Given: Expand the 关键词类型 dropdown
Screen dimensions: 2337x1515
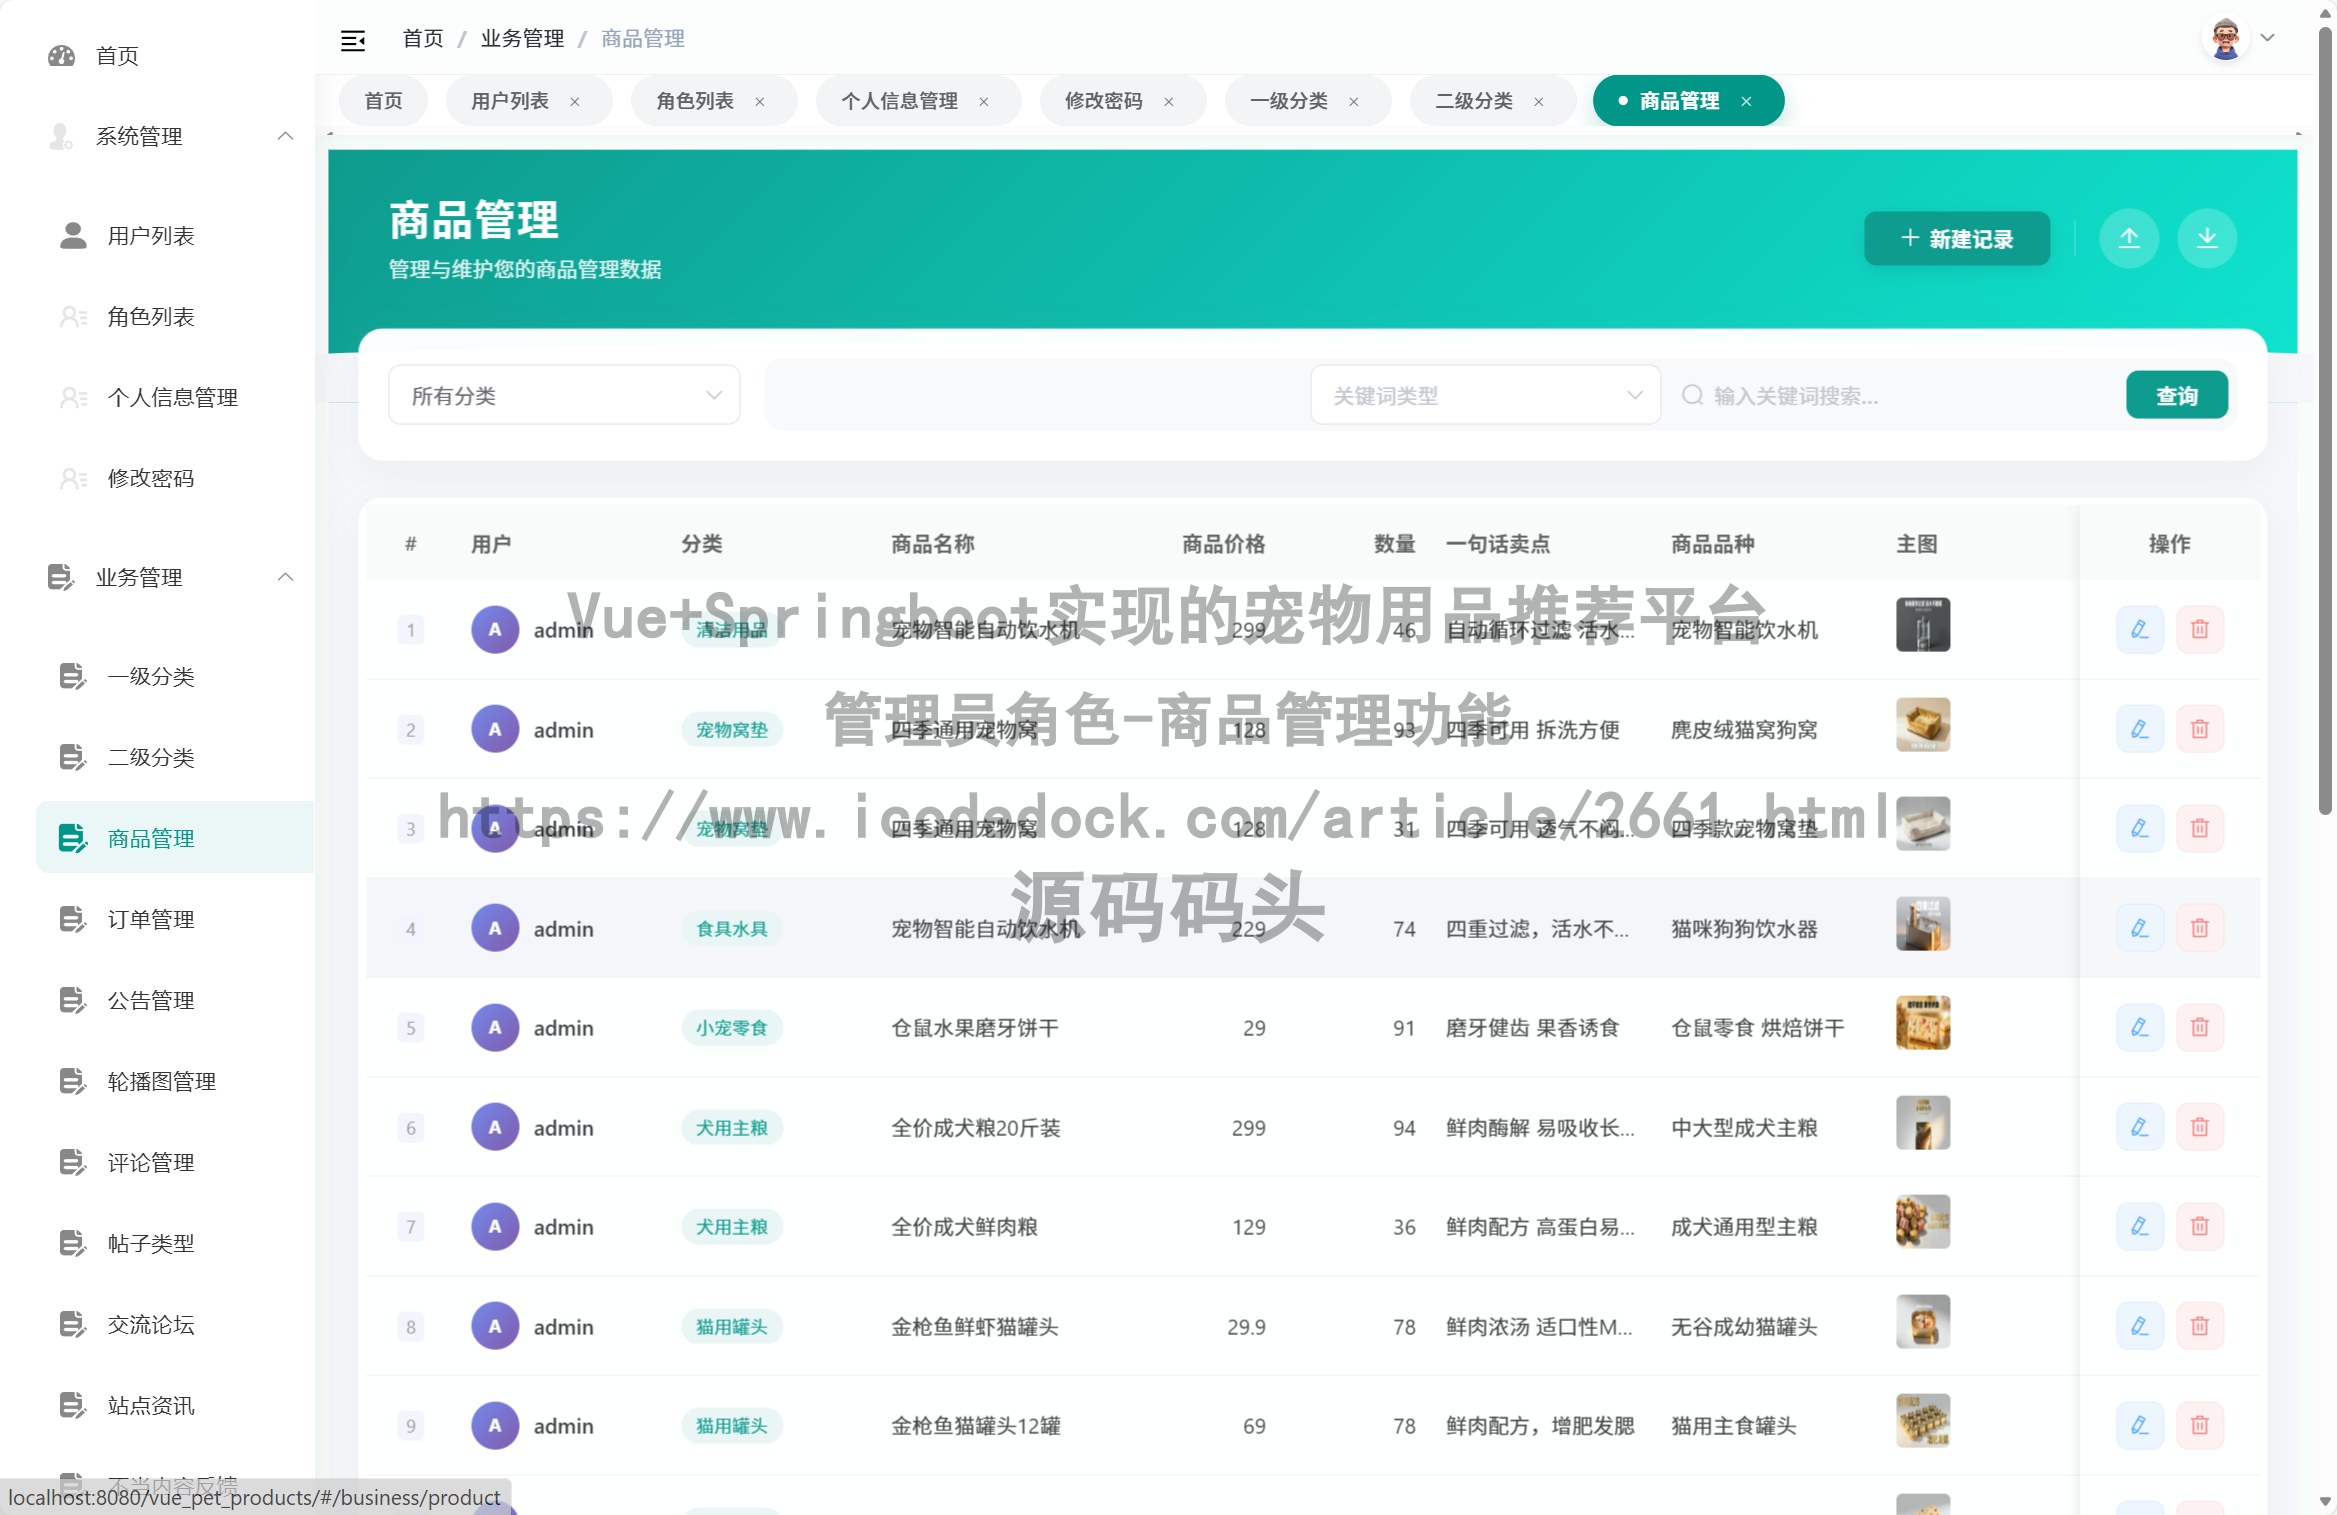Looking at the screenshot, I should pyautogui.click(x=1485, y=394).
